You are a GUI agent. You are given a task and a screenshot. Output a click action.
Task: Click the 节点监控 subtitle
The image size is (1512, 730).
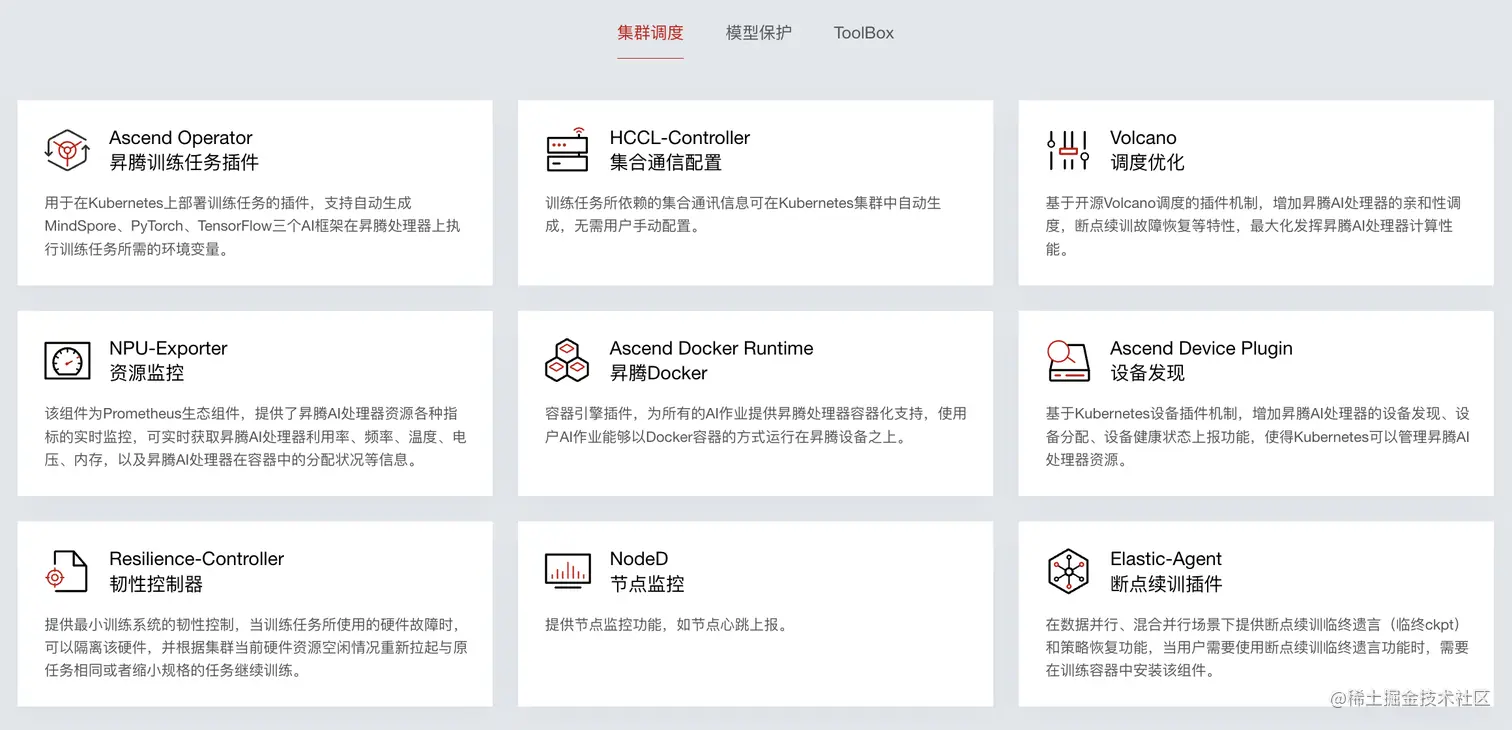coord(647,584)
